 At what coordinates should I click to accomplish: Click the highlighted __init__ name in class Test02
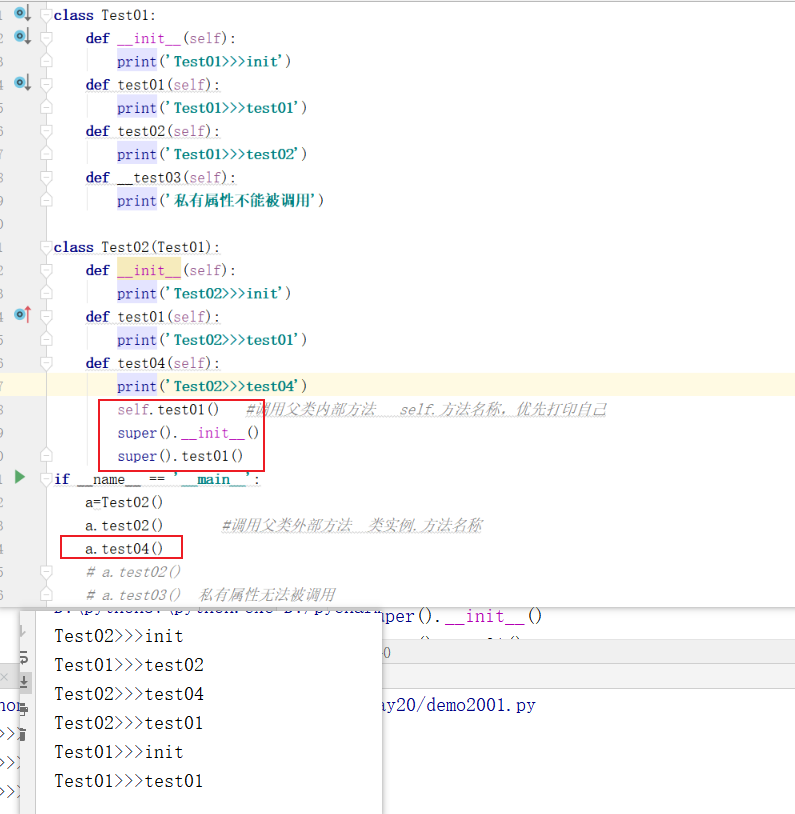pyautogui.click(x=149, y=270)
